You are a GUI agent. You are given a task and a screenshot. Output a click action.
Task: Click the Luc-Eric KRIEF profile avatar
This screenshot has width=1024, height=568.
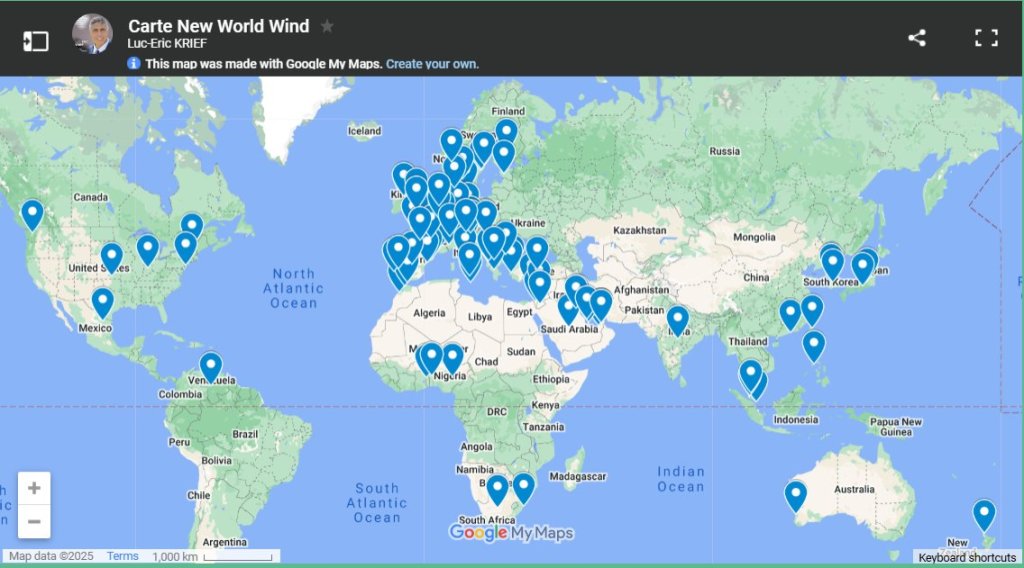[92, 35]
